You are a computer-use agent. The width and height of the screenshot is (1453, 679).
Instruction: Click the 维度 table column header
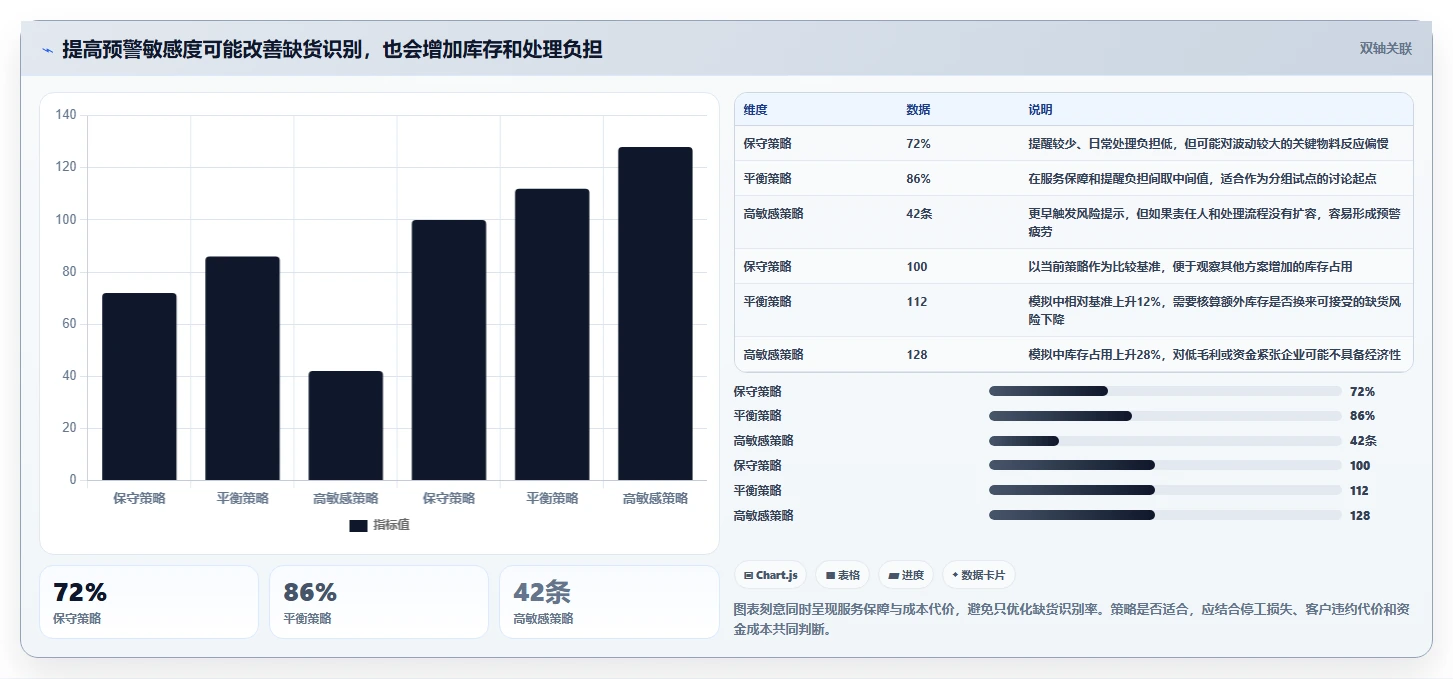click(756, 110)
